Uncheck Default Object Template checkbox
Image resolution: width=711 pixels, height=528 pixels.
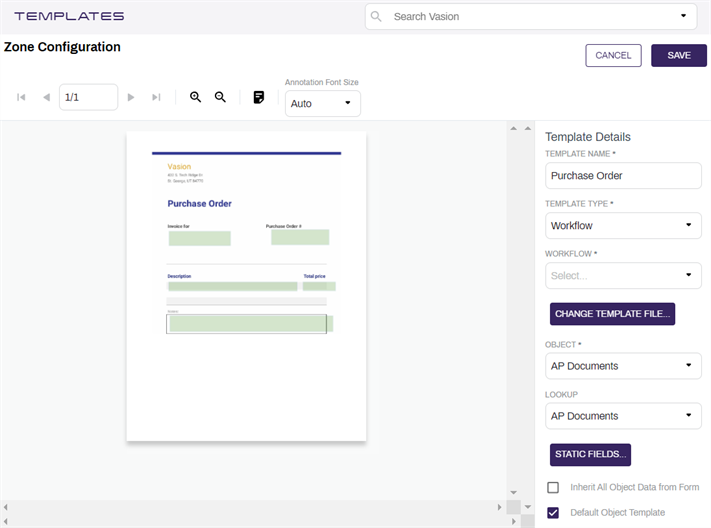(x=553, y=513)
